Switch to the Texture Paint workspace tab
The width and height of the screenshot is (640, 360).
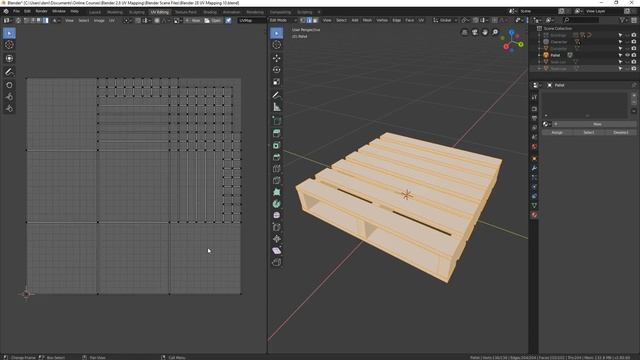186,12
